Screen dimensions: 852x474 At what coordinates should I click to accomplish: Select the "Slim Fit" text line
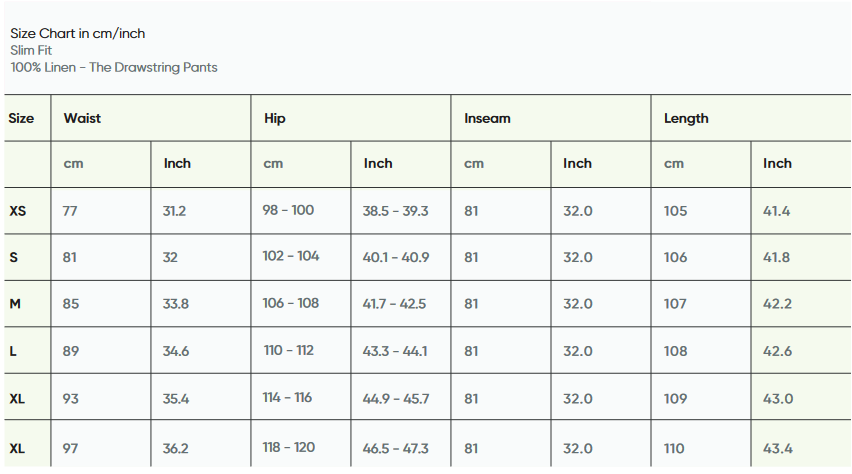pyautogui.click(x=32, y=50)
